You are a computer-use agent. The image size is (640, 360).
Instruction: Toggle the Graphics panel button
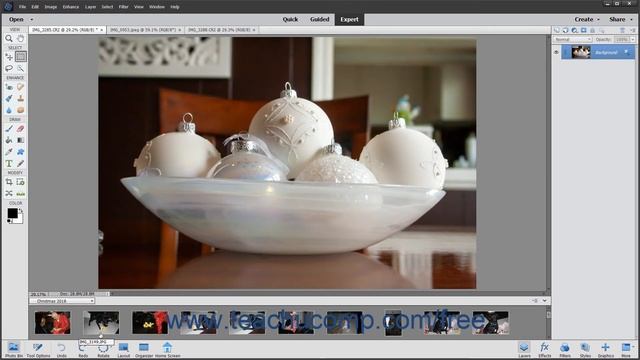click(x=605, y=350)
